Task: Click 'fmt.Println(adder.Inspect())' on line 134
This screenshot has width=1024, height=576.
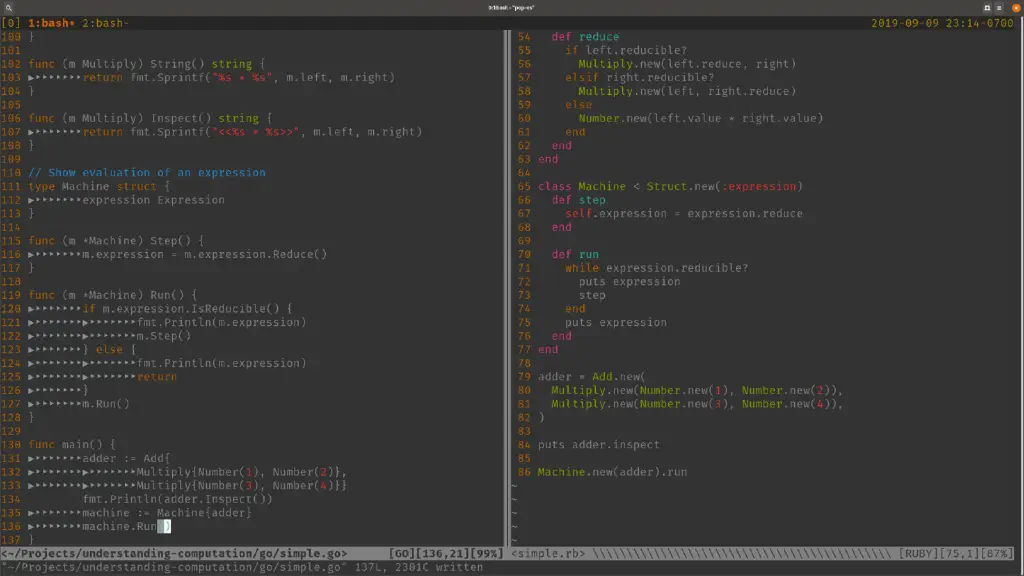Action: point(178,499)
